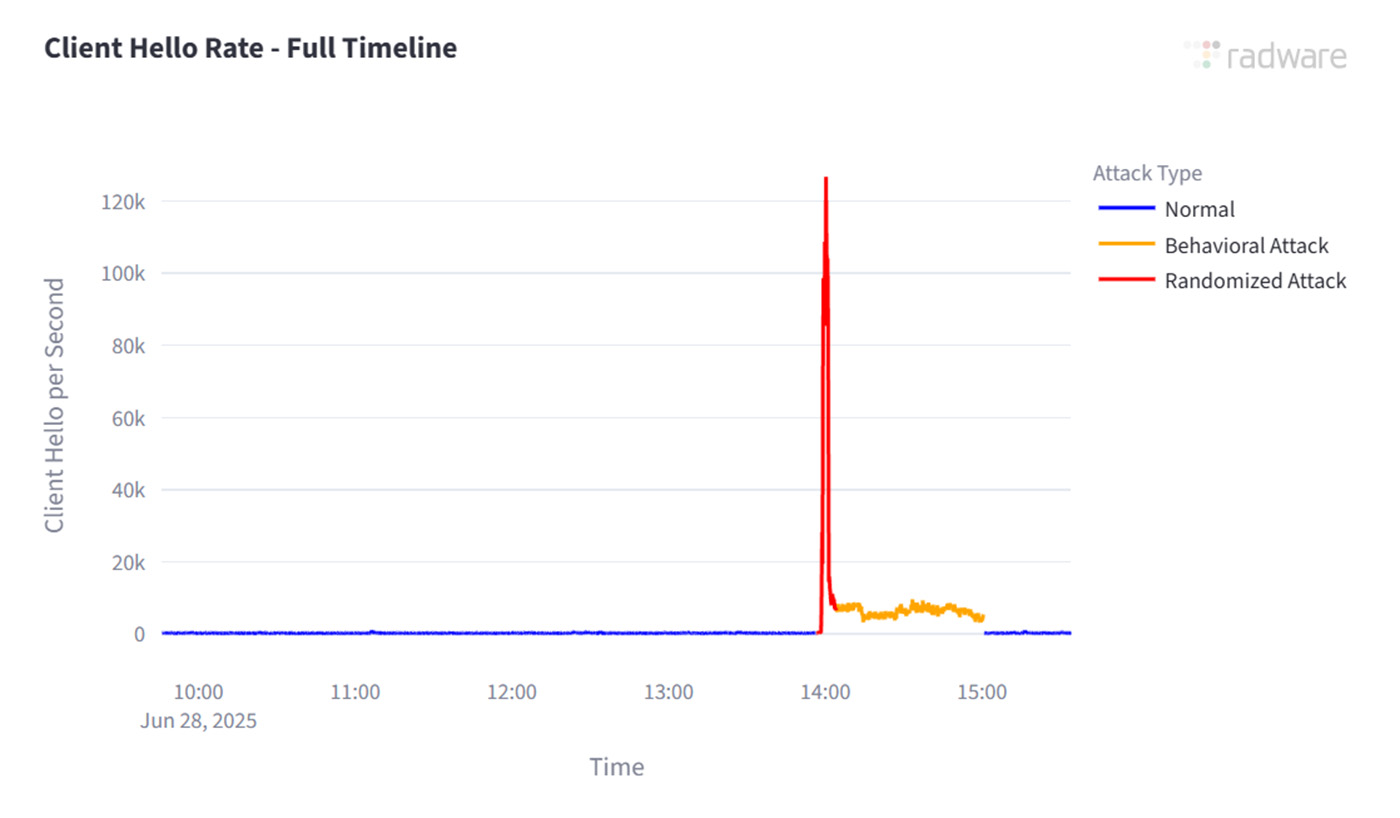This screenshot has height=818, width=1400.
Task: Toggle the Randomized Attack legend entry
Action: (x=1255, y=281)
